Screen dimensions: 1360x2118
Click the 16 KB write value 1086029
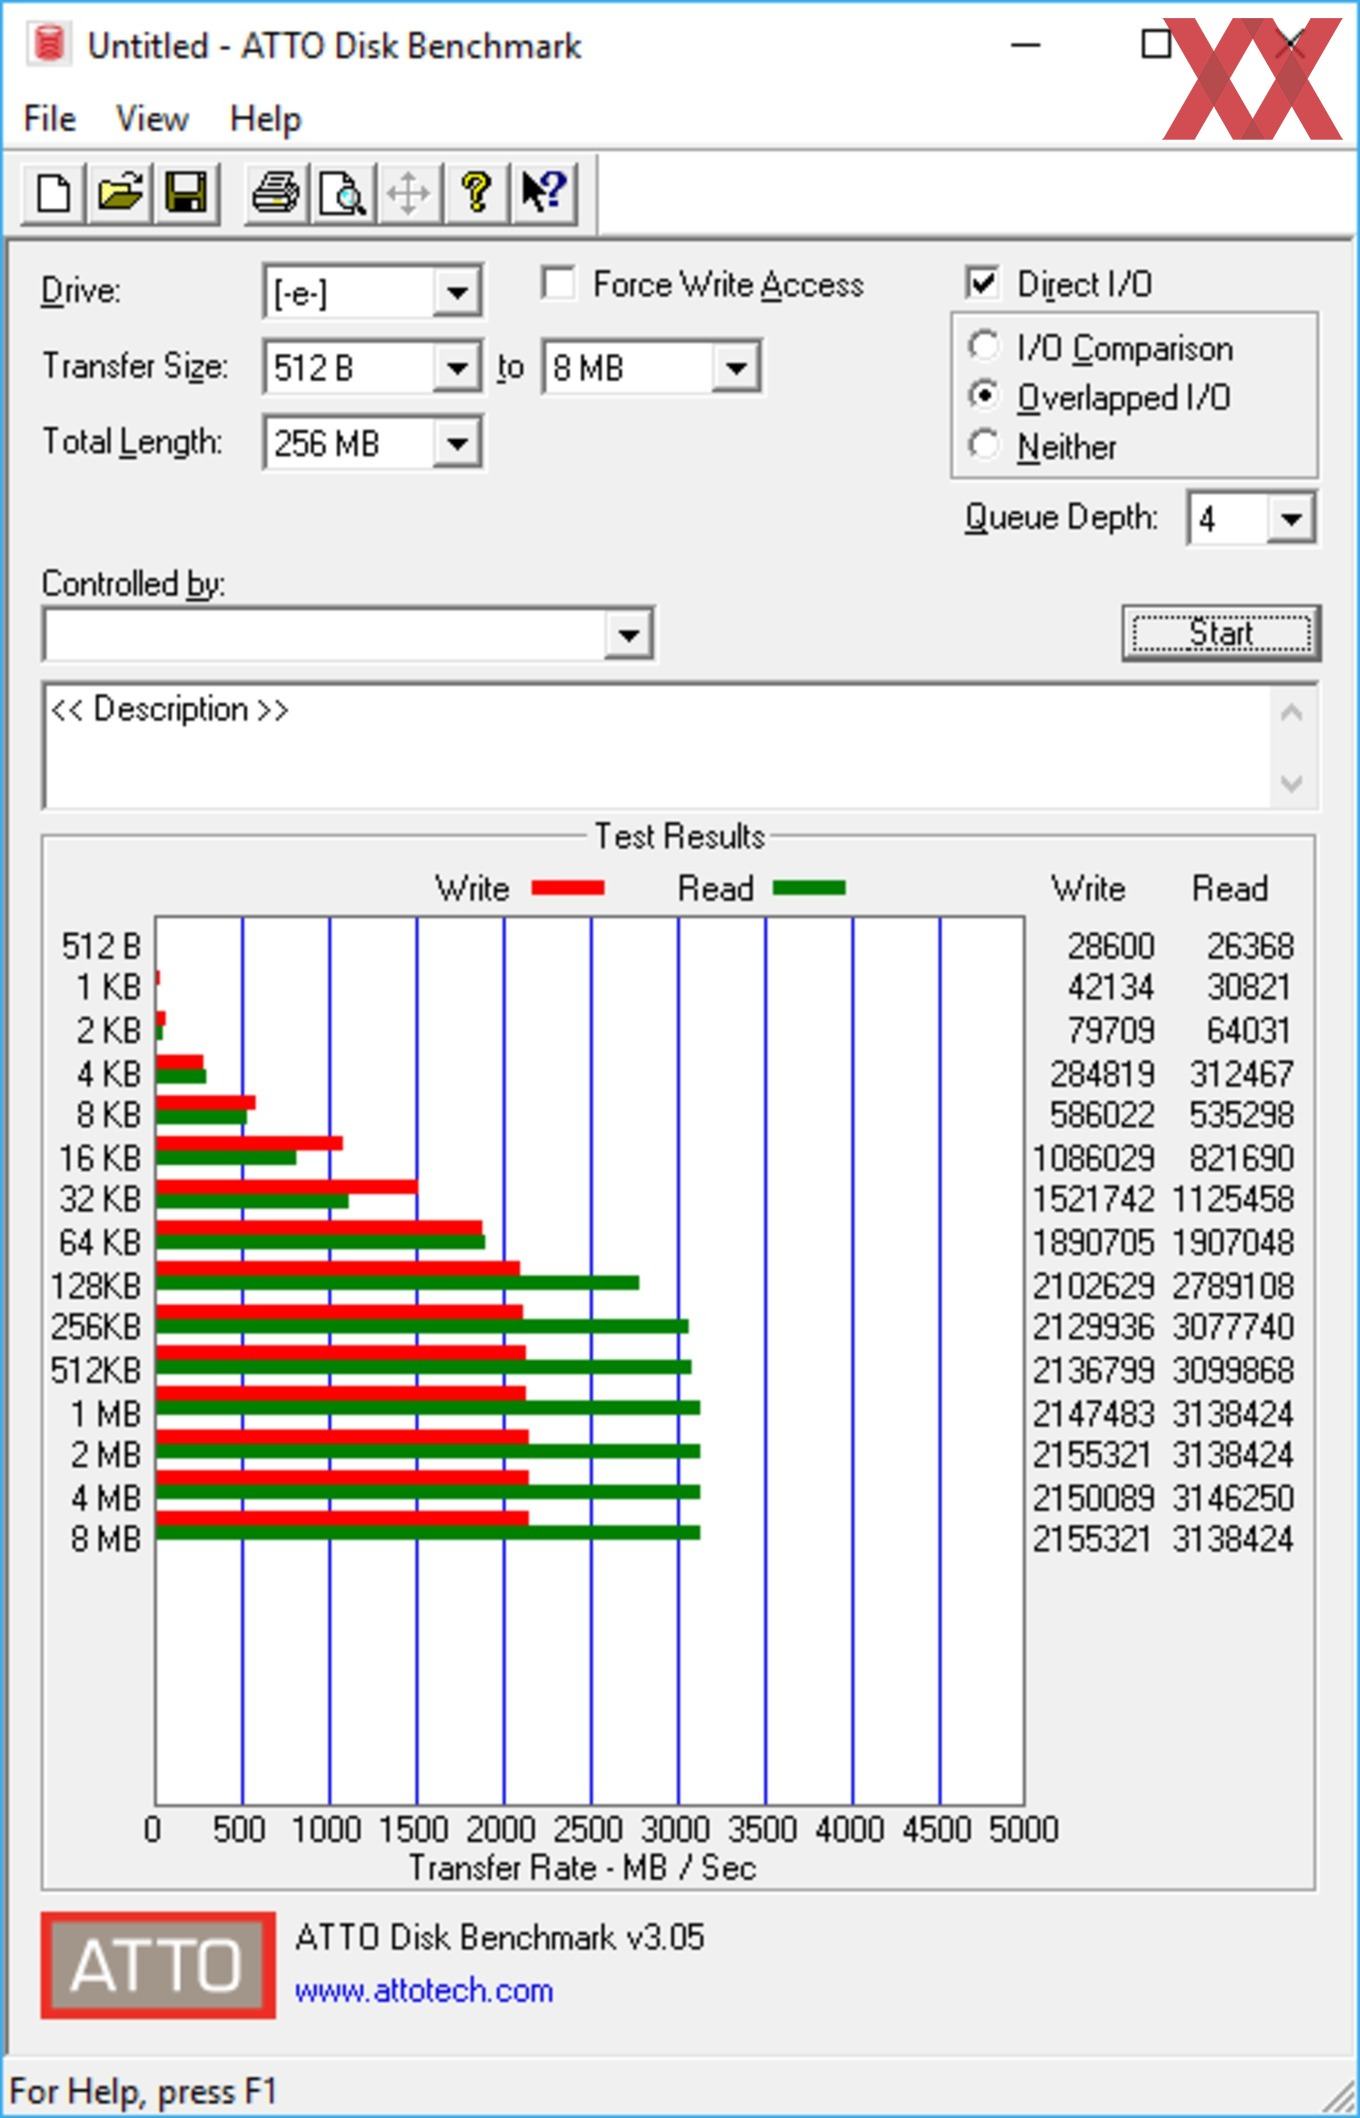[x=1093, y=1157]
